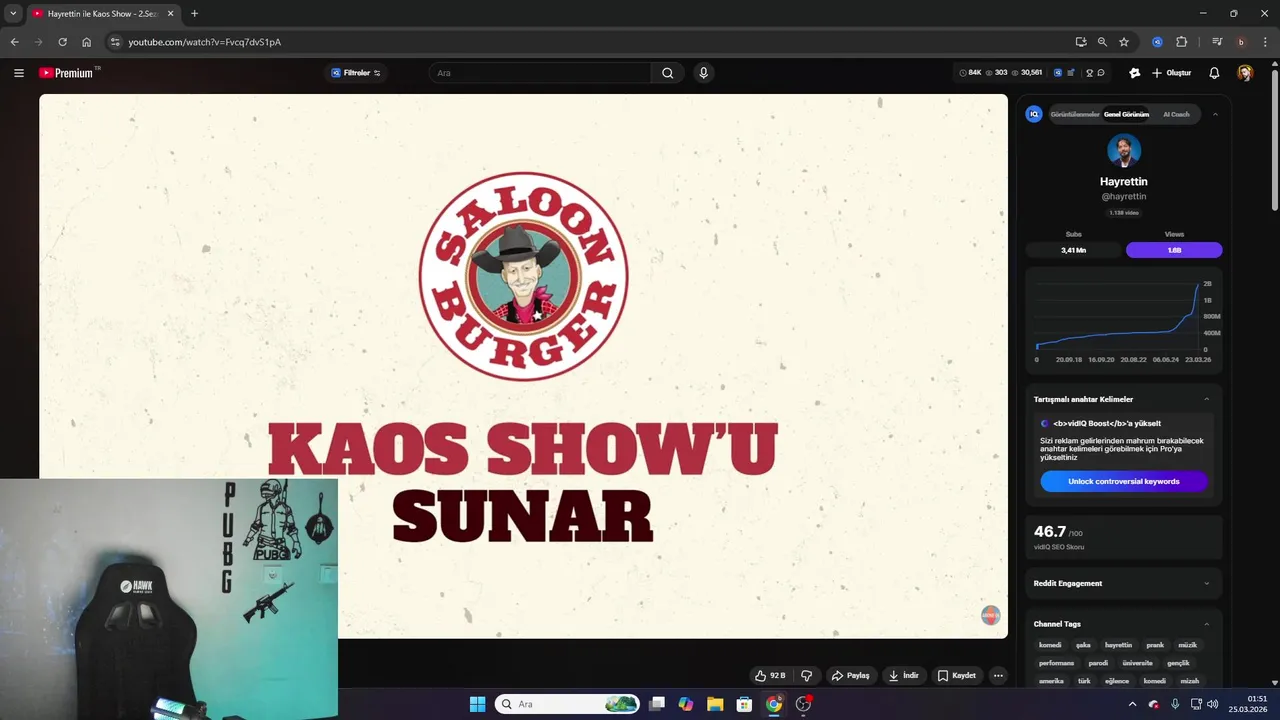Install app icon in address bar
Screen dimensions: 1280x720
tap(1081, 42)
